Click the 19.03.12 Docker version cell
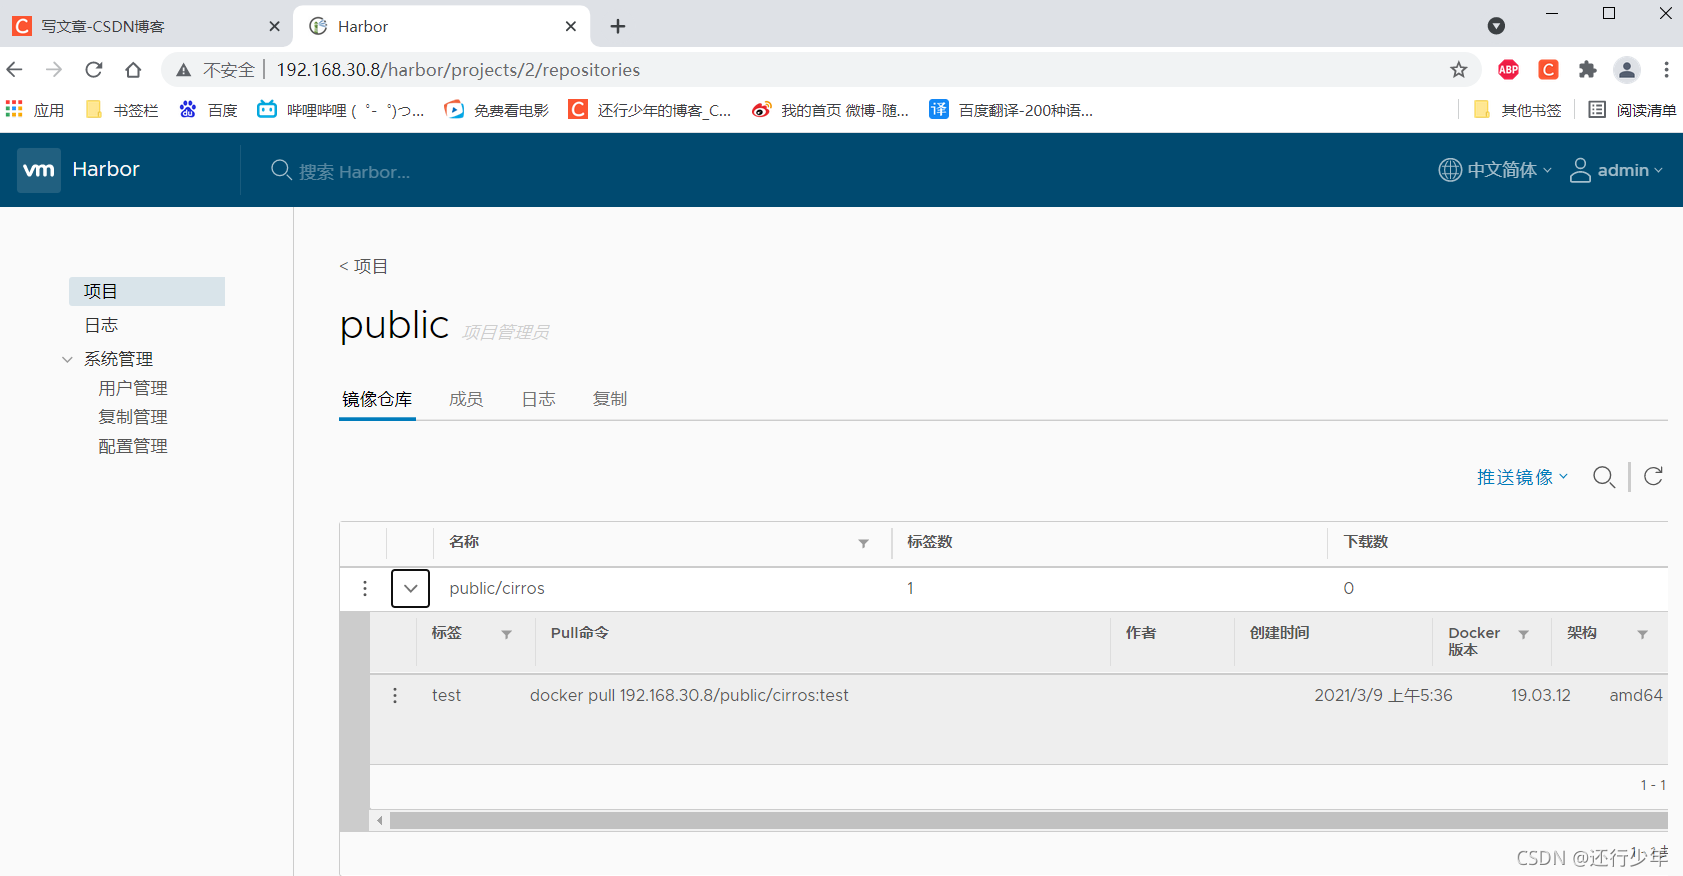The width and height of the screenshot is (1683, 876). [x=1540, y=695]
